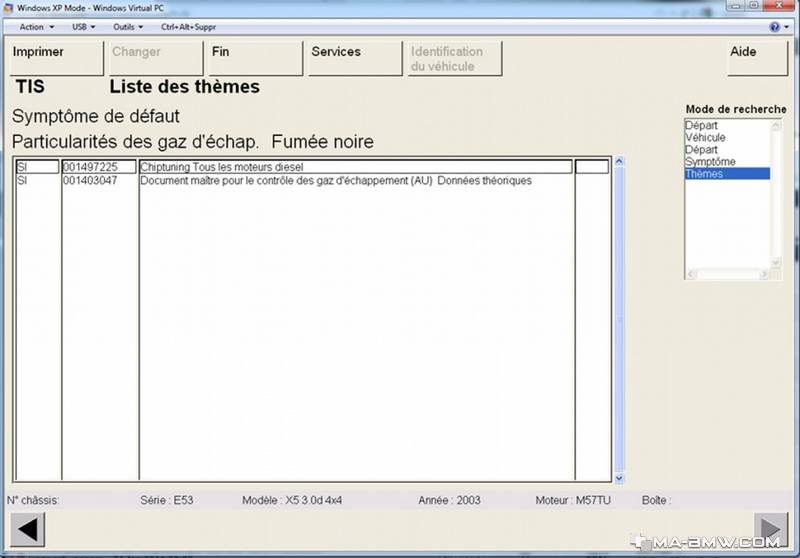
Task: Click the Modèle : X5 3.0d 4x4 status text
Action: point(292,500)
